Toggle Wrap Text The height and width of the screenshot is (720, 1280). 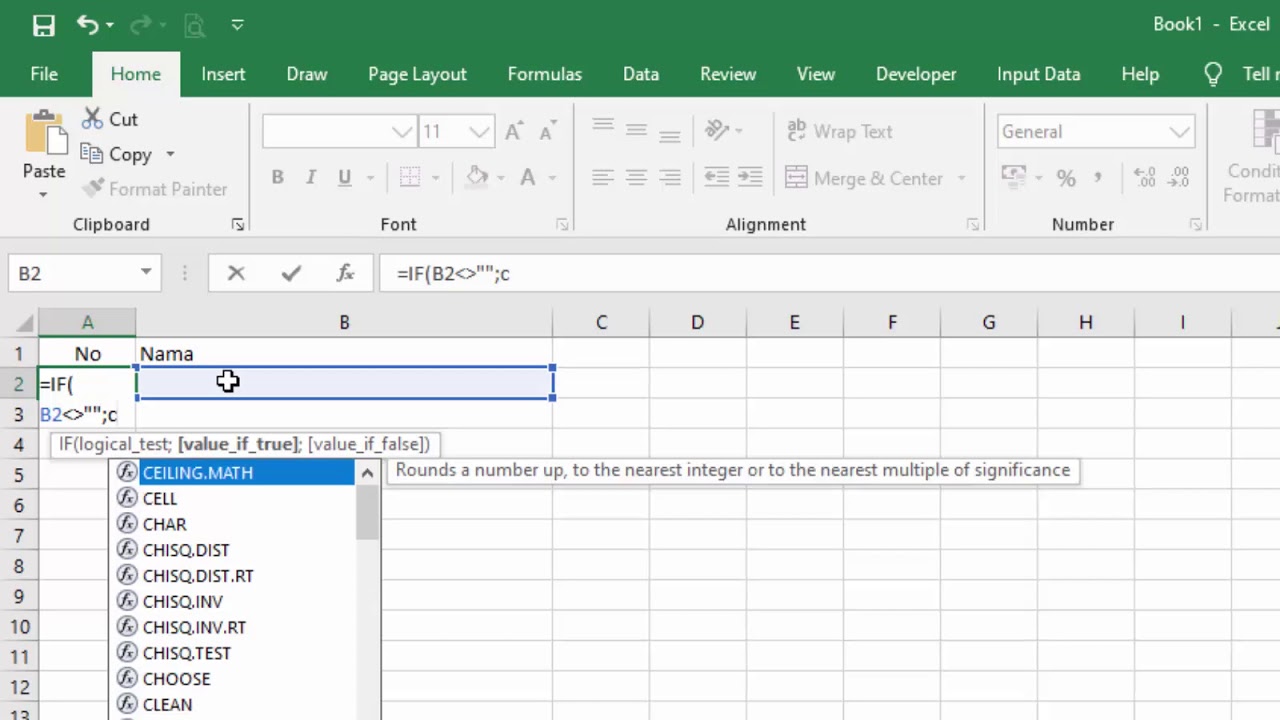pyautogui.click(x=839, y=131)
